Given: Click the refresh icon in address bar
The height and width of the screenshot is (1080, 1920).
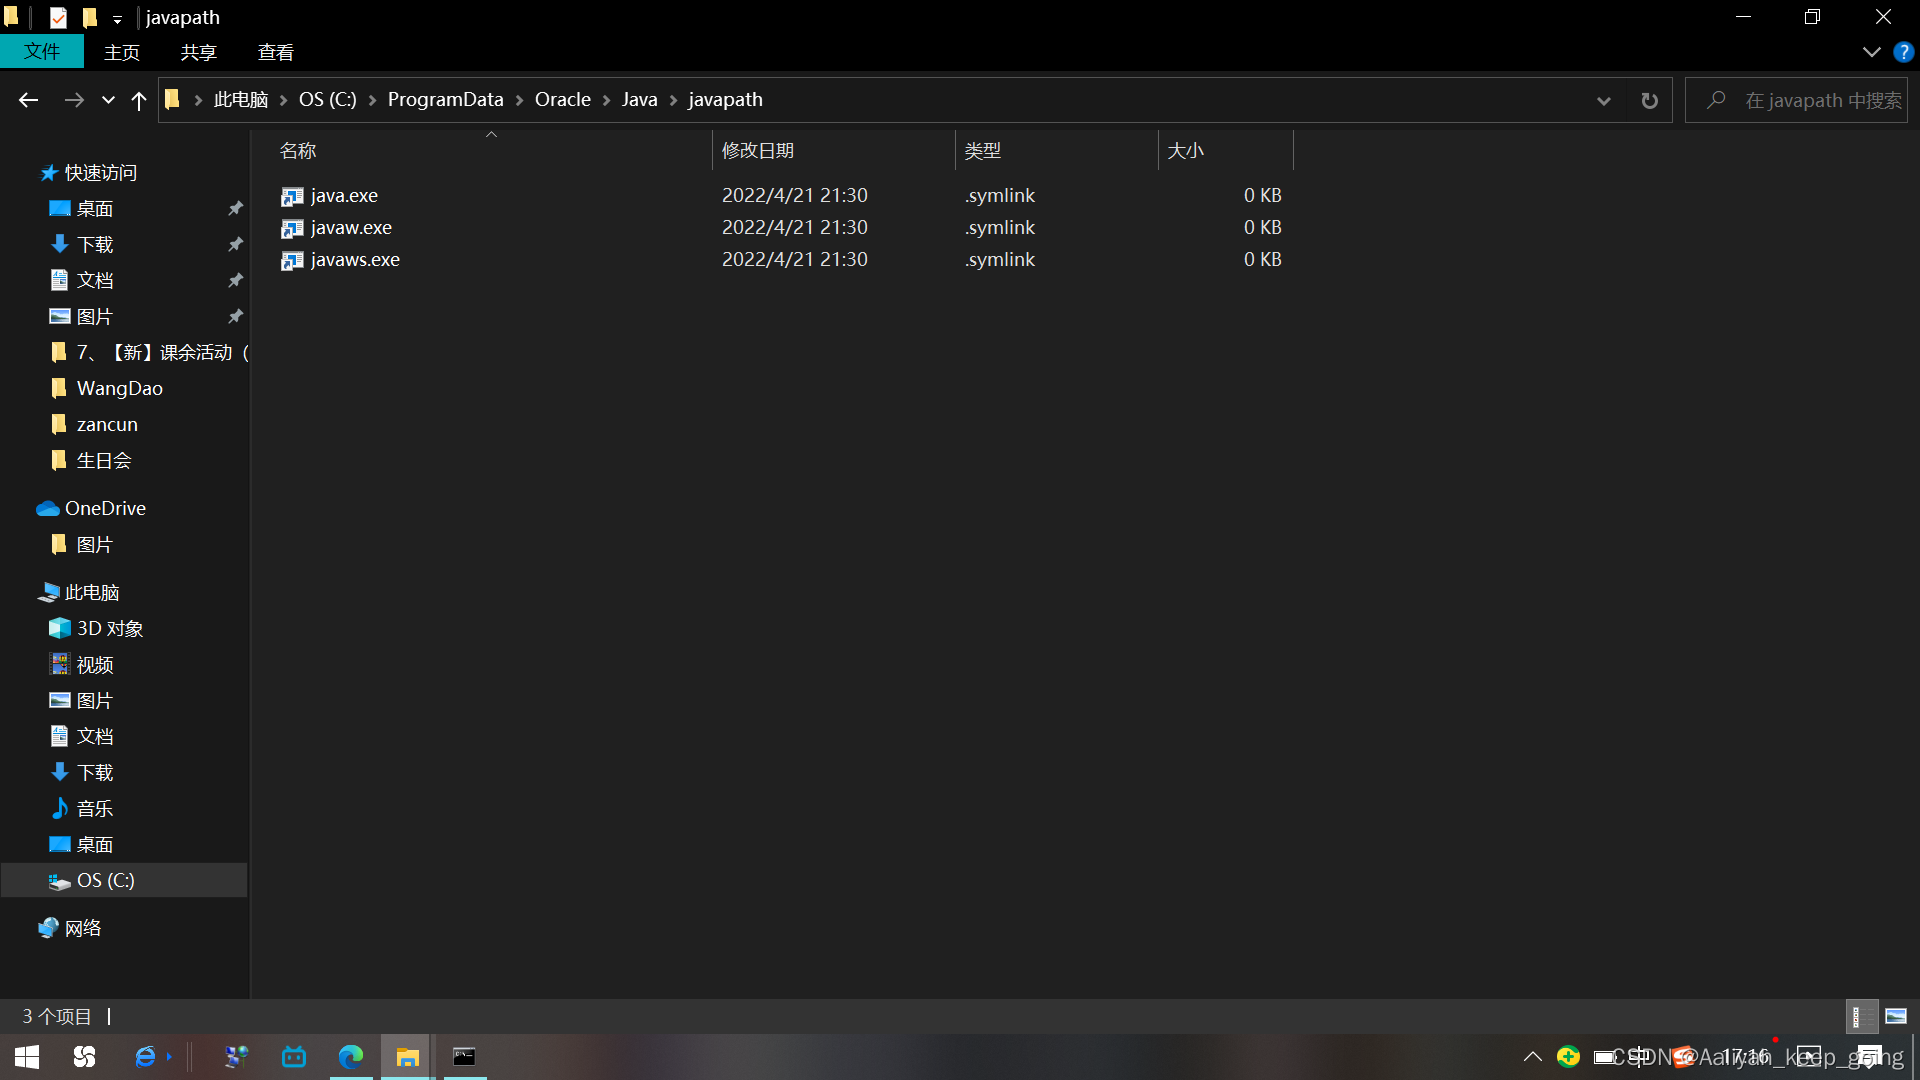Looking at the screenshot, I should point(1649,100).
